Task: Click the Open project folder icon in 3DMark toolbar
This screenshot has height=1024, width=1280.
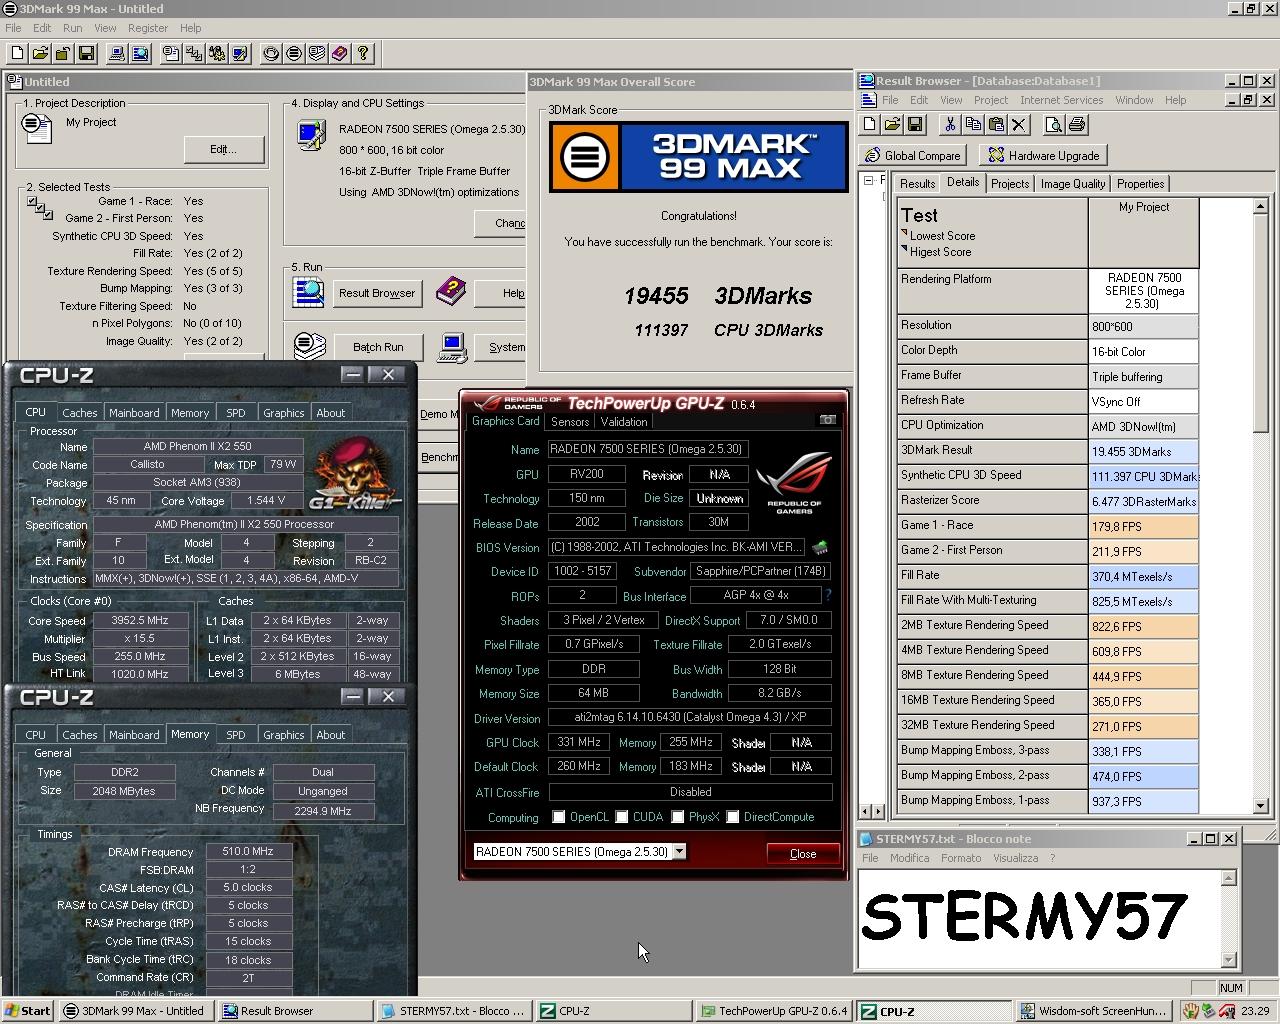Action: coord(40,53)
